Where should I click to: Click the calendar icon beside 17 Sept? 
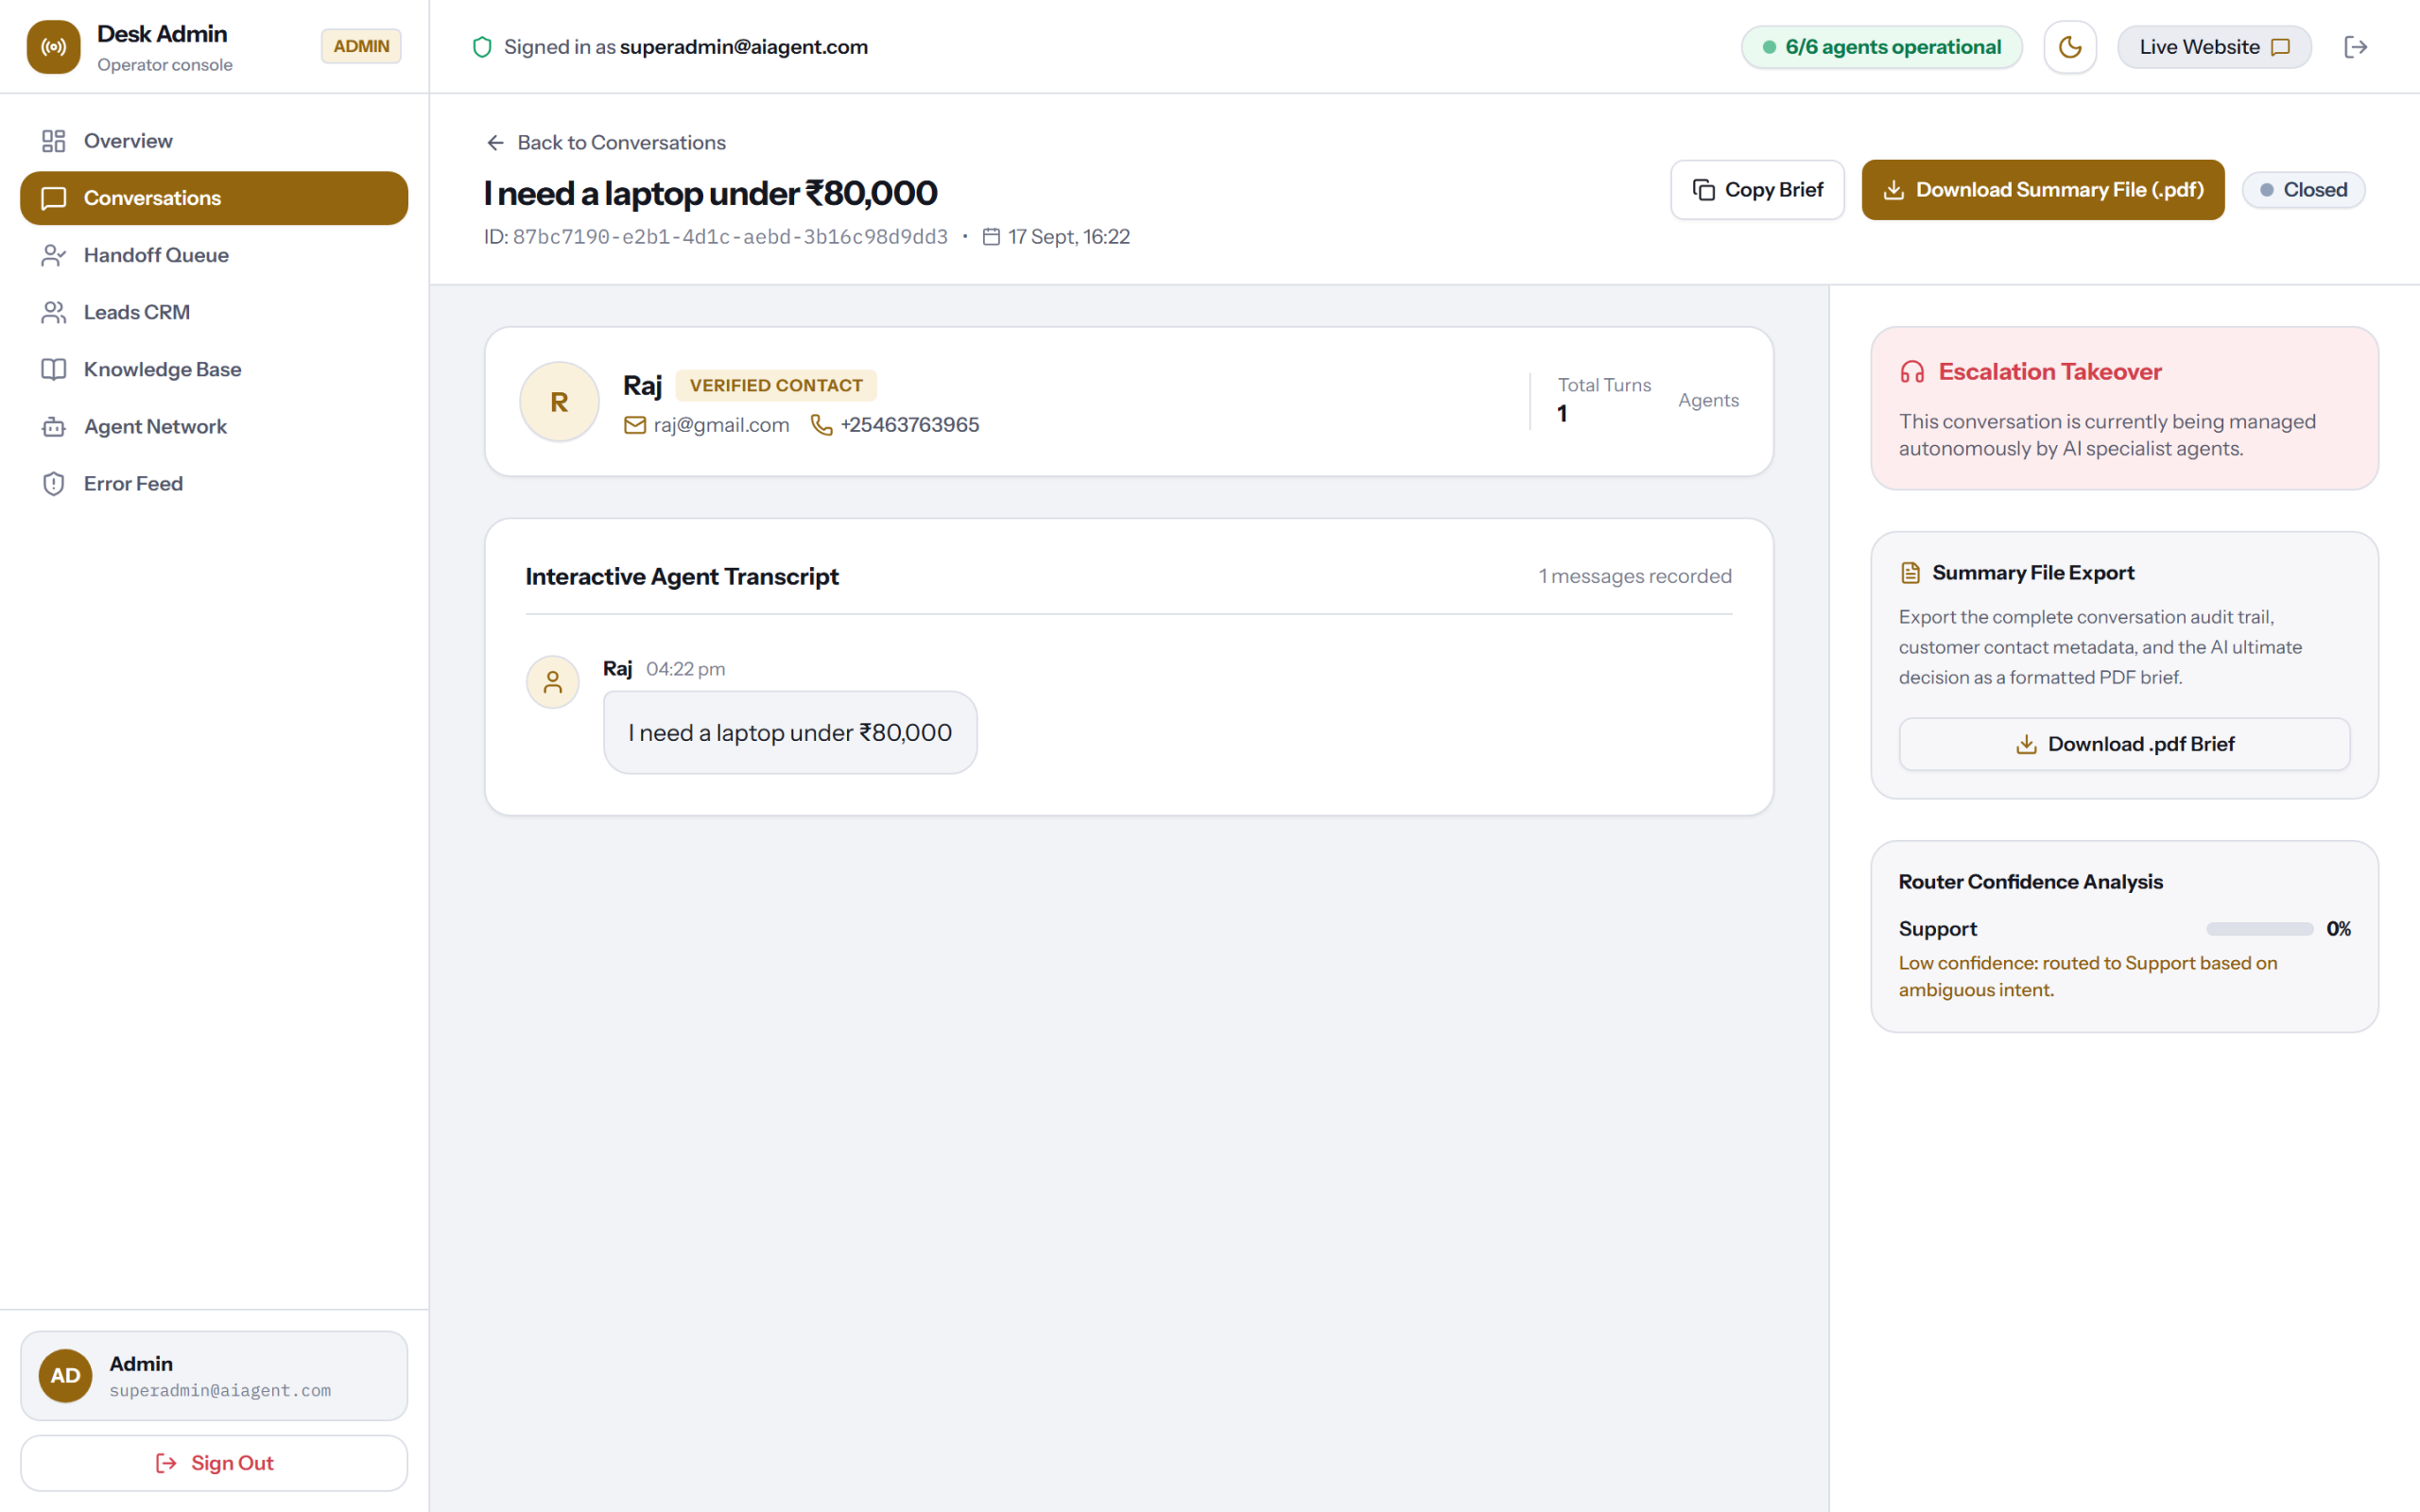[x=991, y=237]
